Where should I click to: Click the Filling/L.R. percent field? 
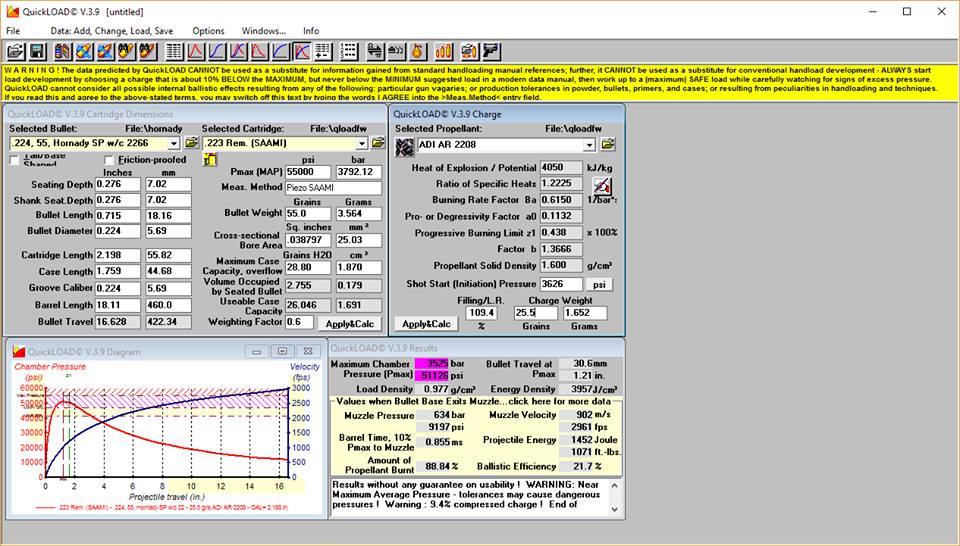point(481,313)
